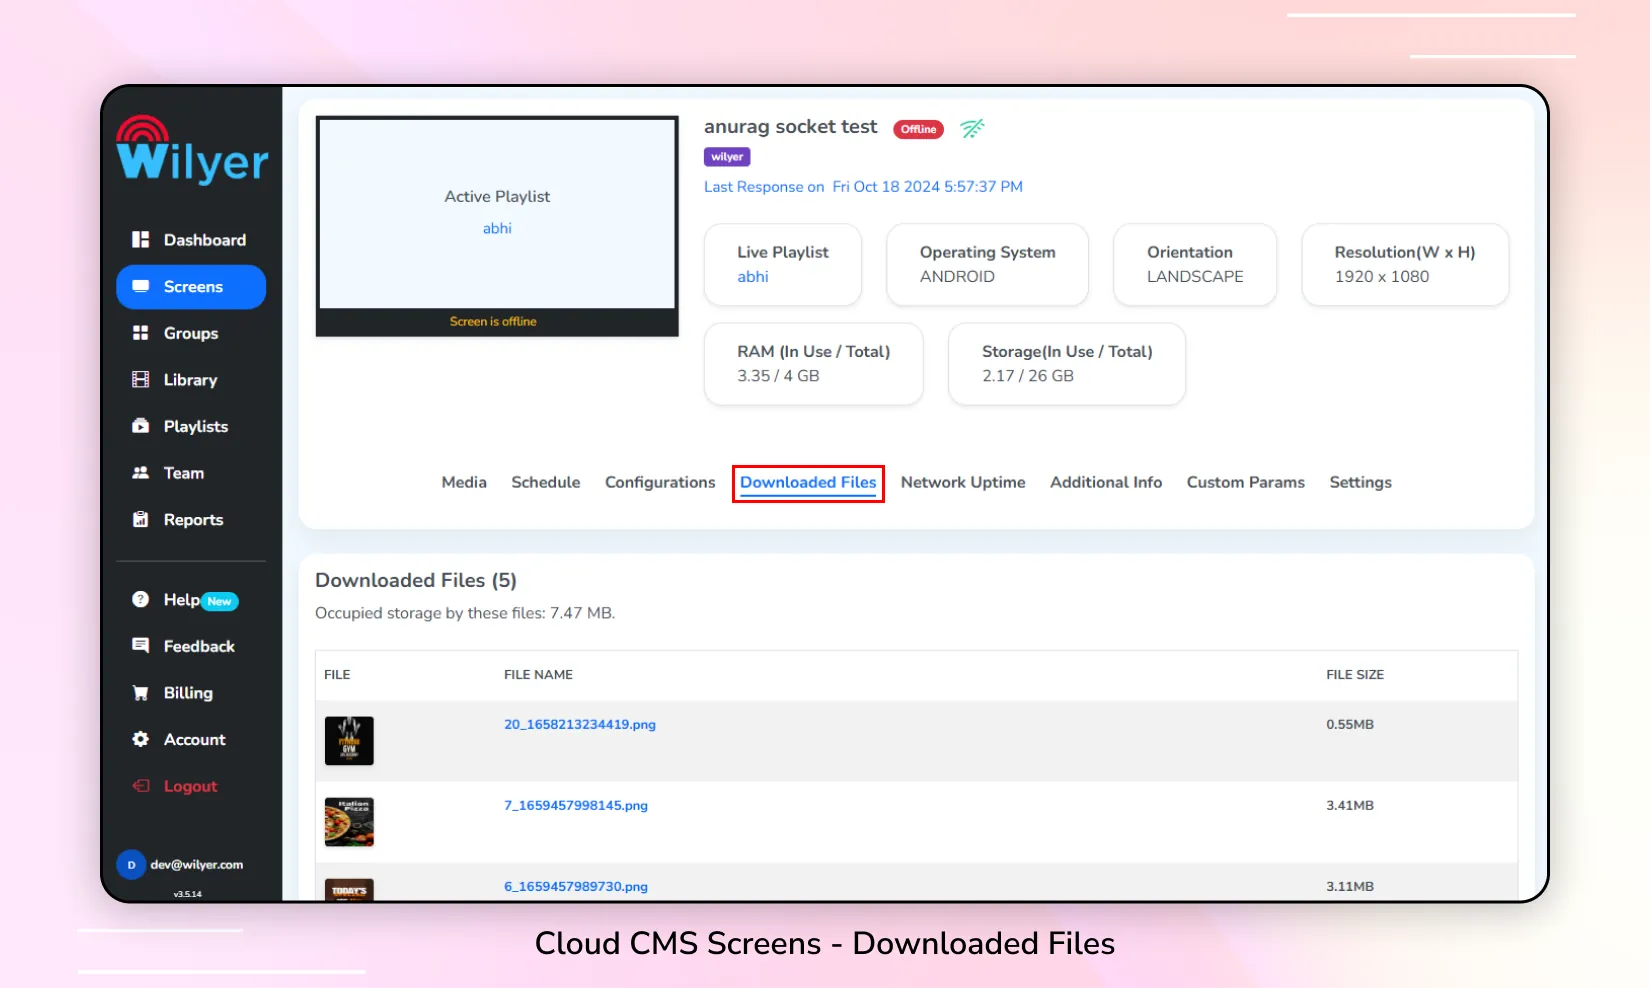Click the Wilyer logo
This screenshot has height=988, width=1650.
tap(192, 149)
